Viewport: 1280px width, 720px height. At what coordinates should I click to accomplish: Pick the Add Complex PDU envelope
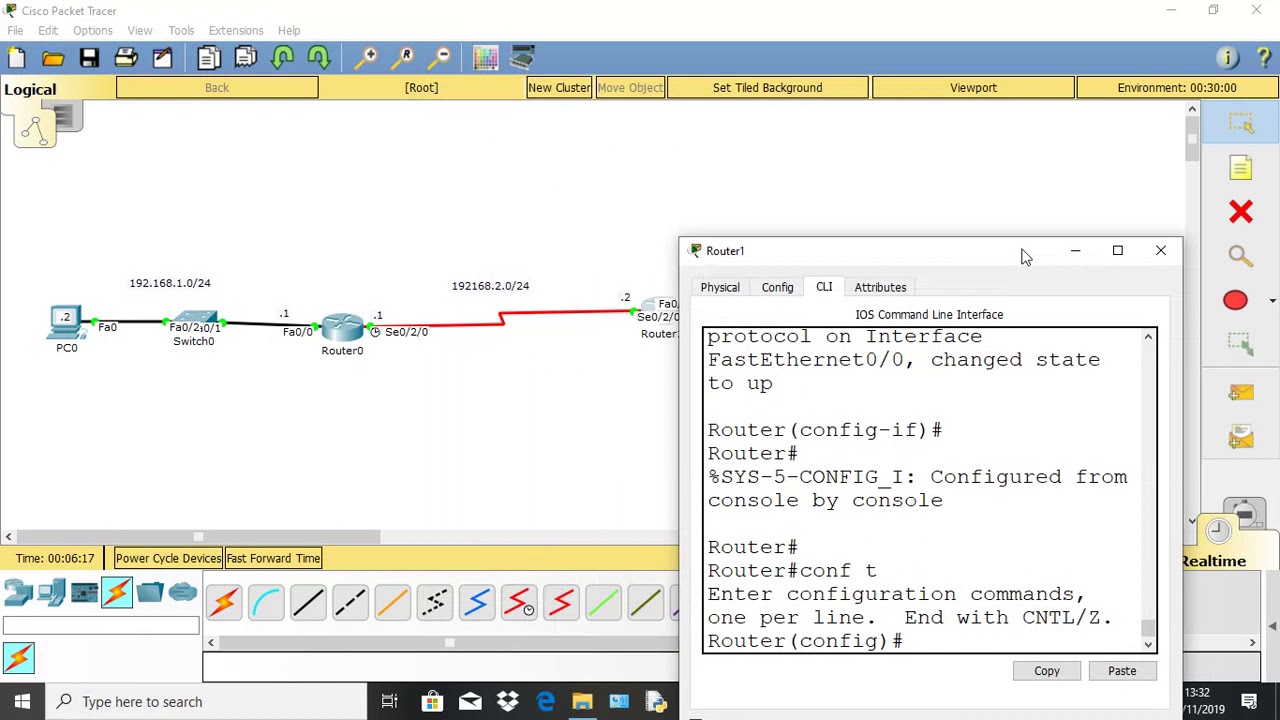coord(1241,437)
